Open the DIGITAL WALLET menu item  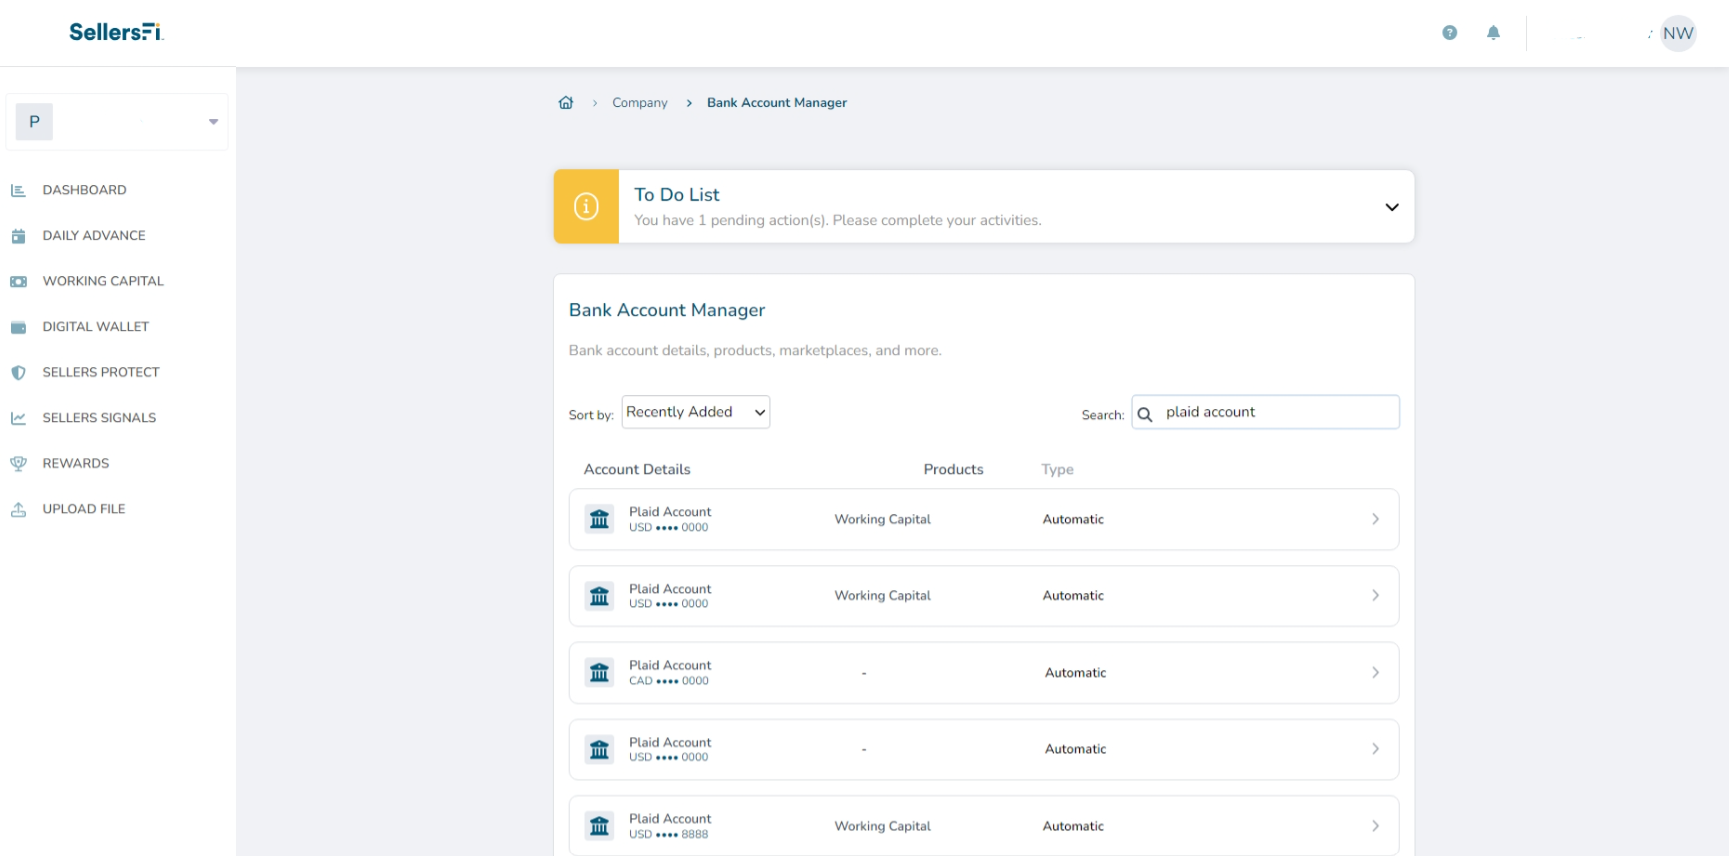pos(96,327)
